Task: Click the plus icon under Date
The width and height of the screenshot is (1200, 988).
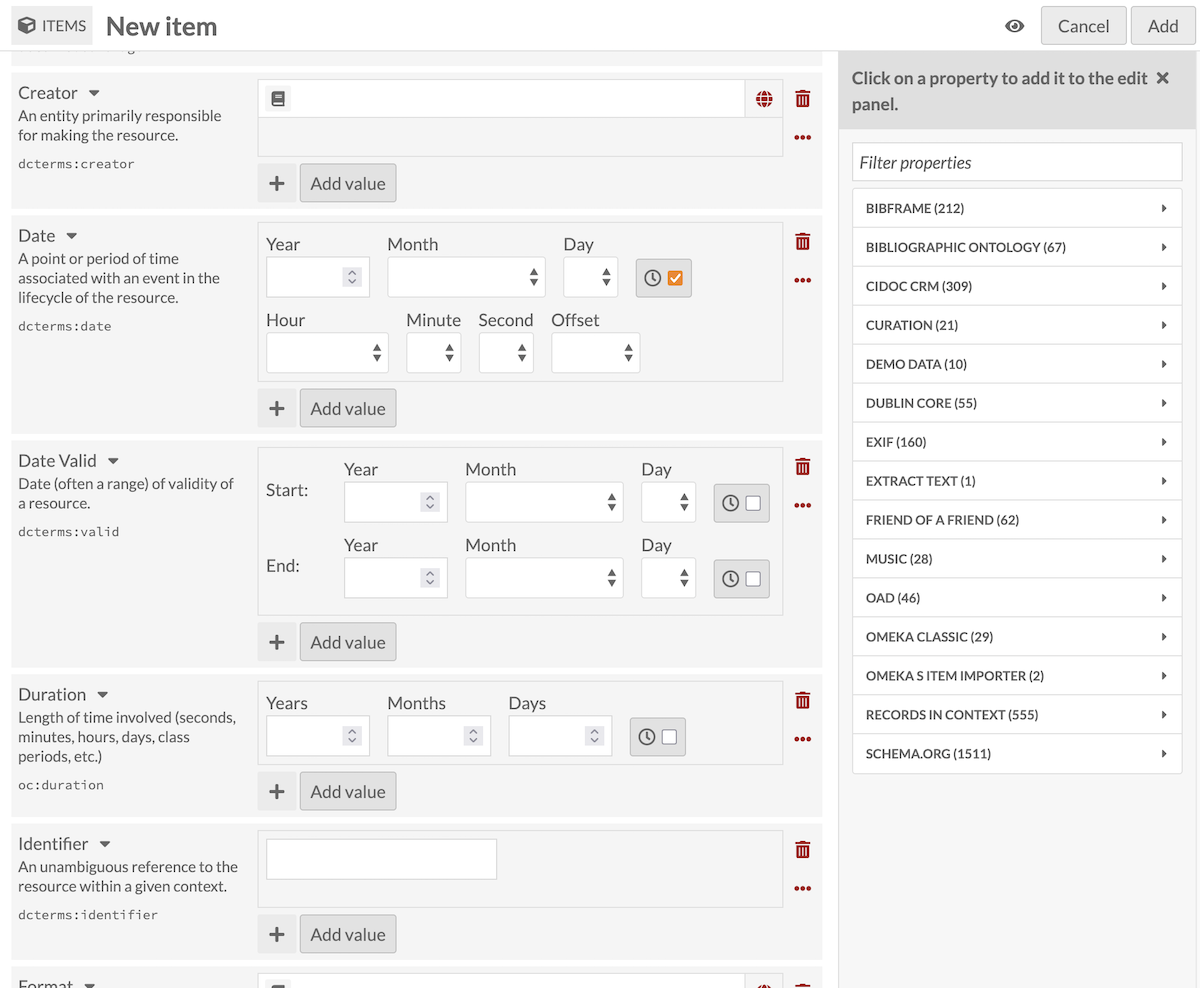Action: (x=277, y=409)
